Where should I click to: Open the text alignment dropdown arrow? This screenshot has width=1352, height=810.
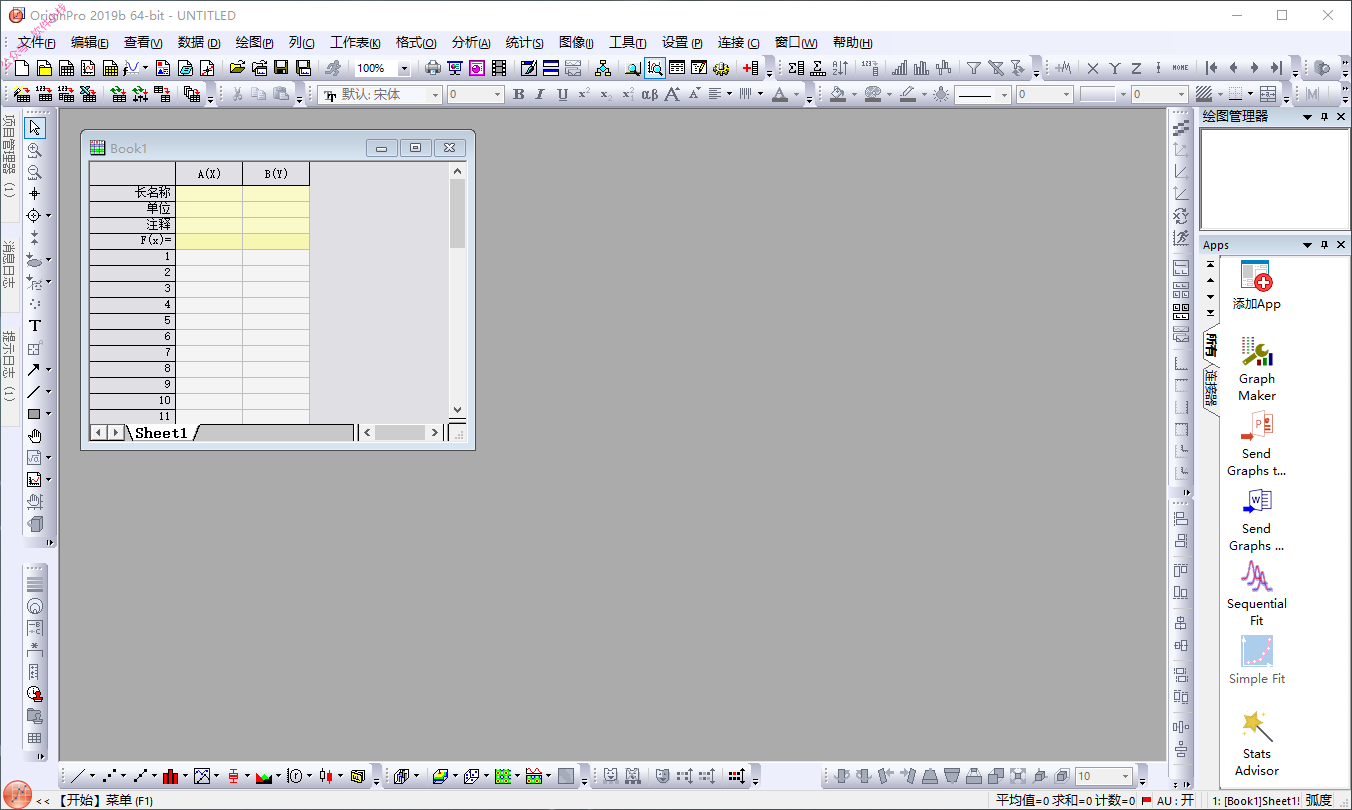730,94
